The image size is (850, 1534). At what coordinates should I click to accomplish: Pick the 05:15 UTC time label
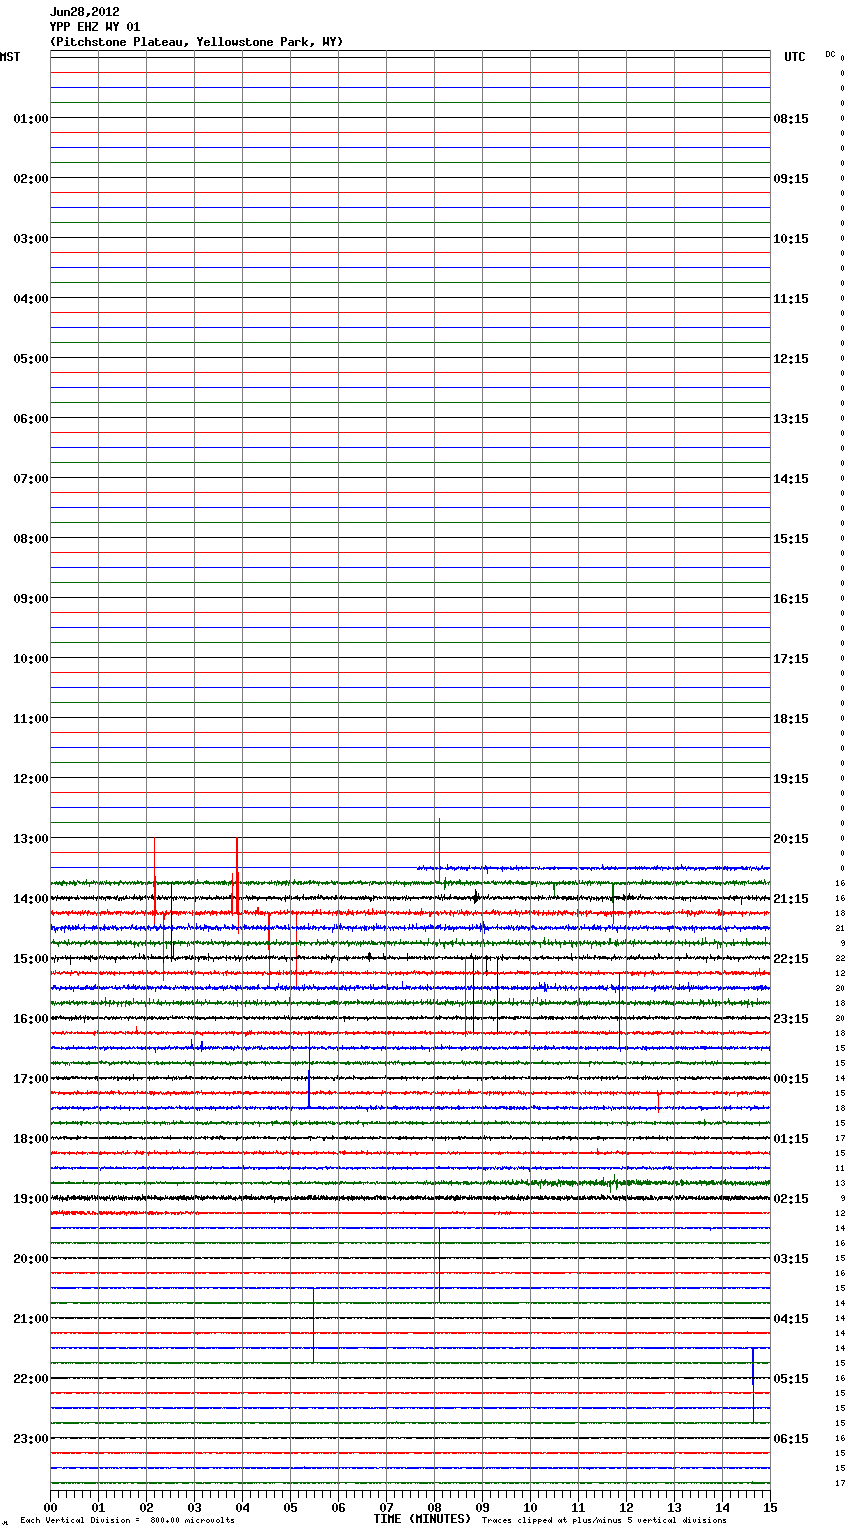791,1379
